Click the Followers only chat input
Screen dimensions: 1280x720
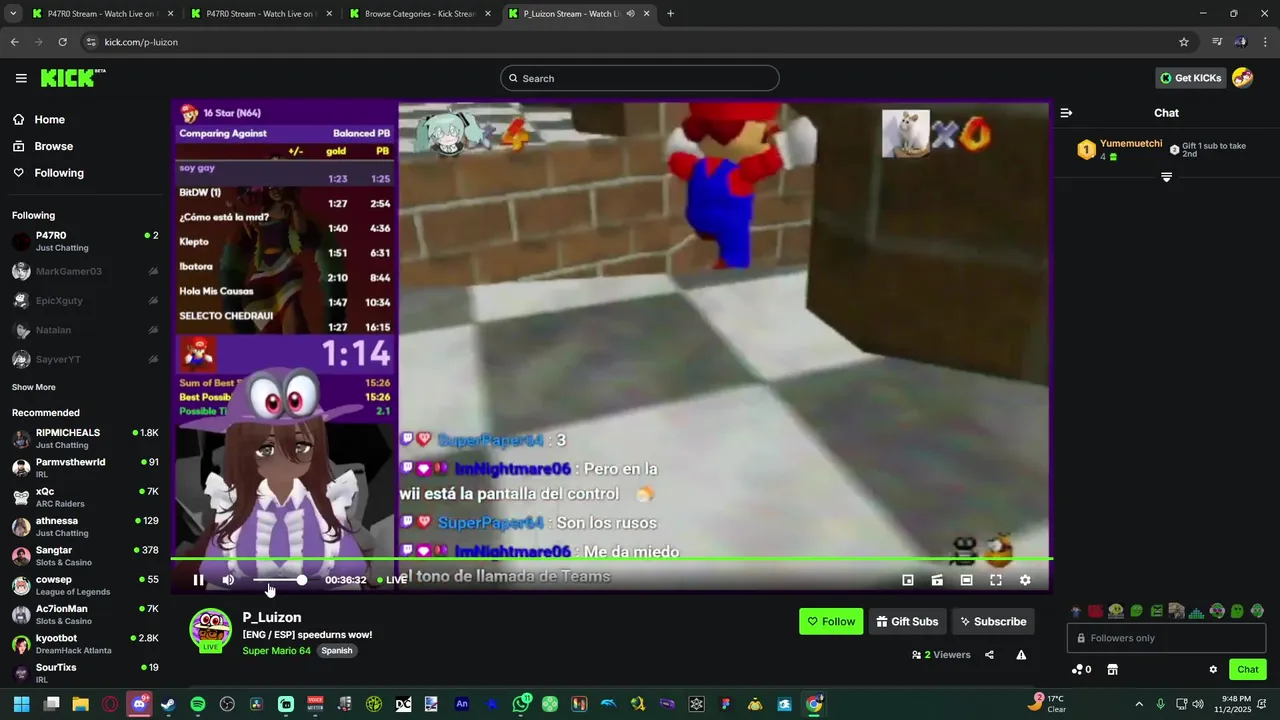1166,638
